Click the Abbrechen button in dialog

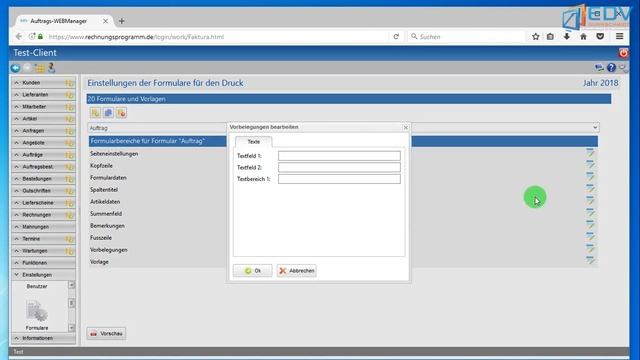click(x=297, y=271)
